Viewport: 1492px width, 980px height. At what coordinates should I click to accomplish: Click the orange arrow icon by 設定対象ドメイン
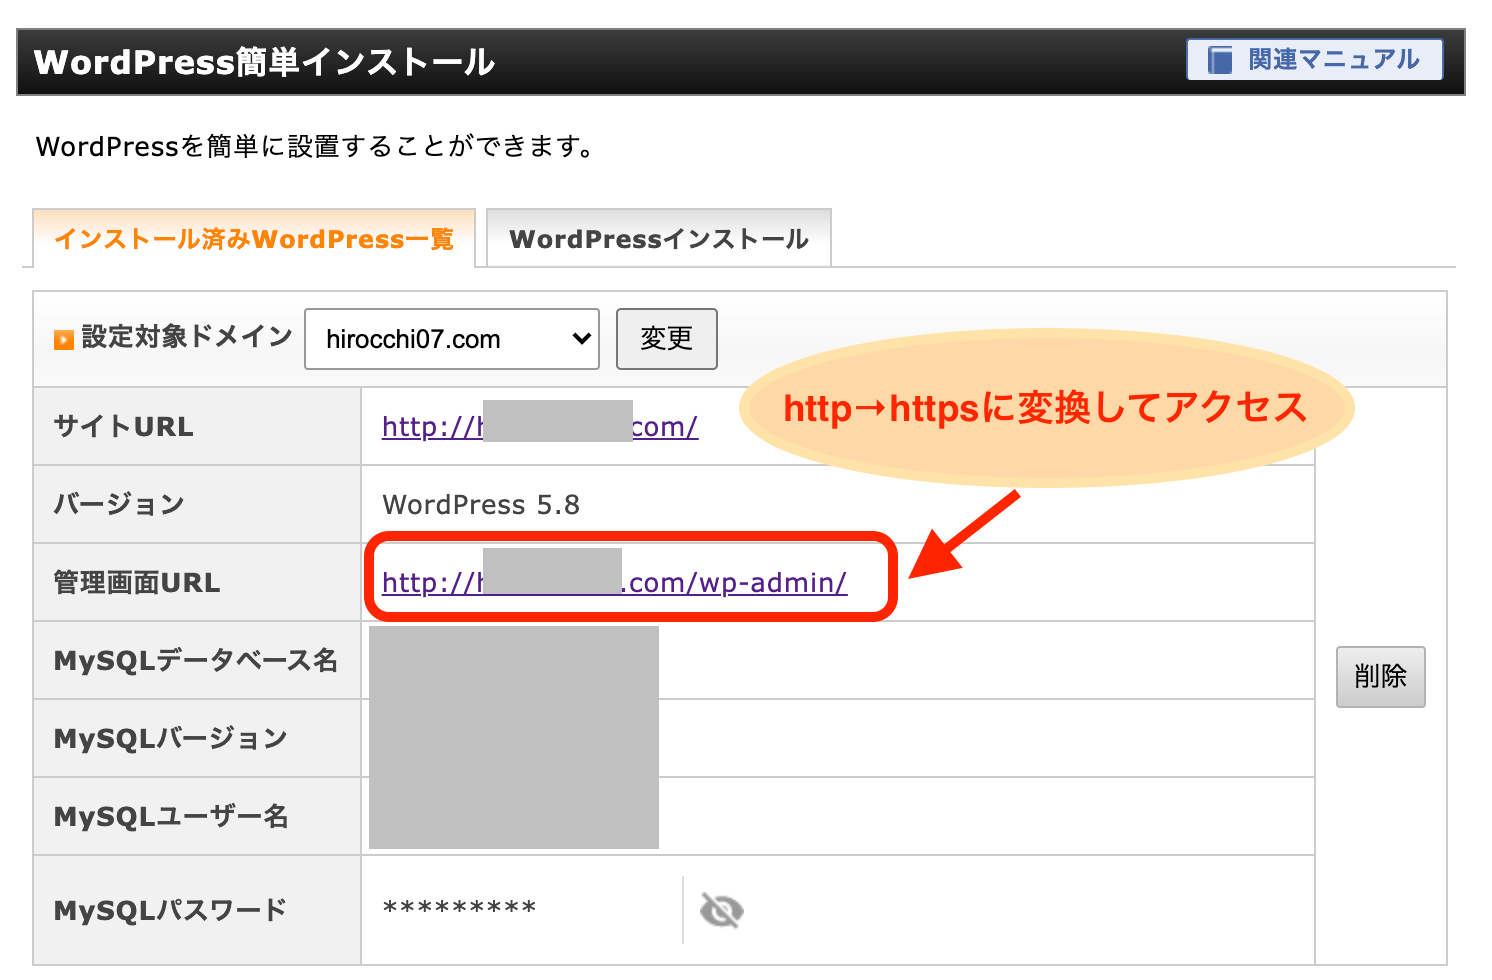(x=64, y=340)
